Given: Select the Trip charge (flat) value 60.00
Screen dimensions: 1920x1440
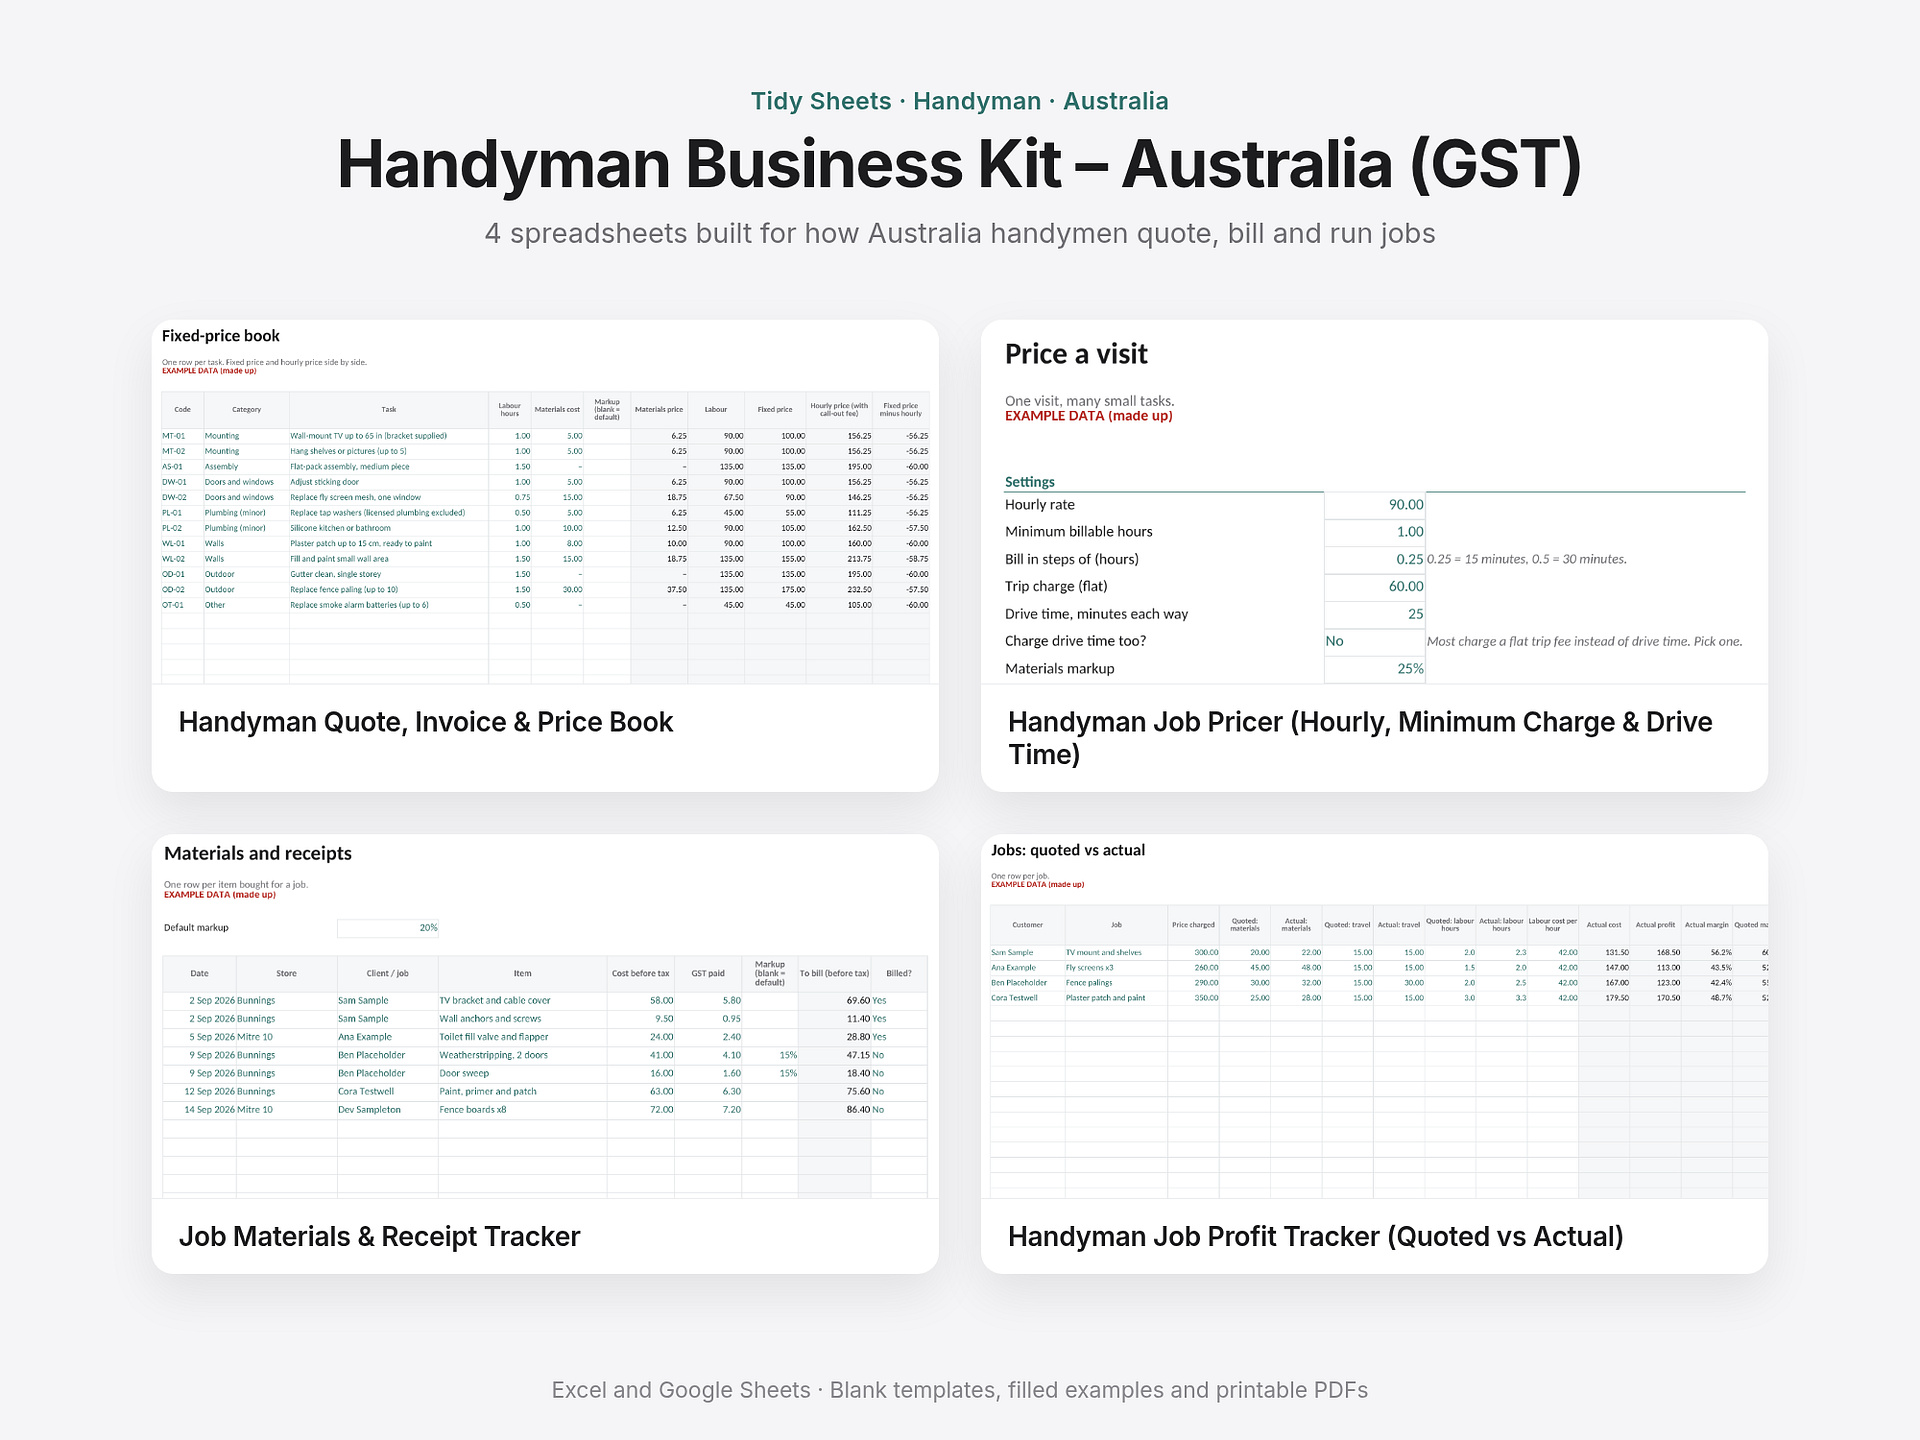Looking at the screenshot, I should click(x=1375, y=587).
